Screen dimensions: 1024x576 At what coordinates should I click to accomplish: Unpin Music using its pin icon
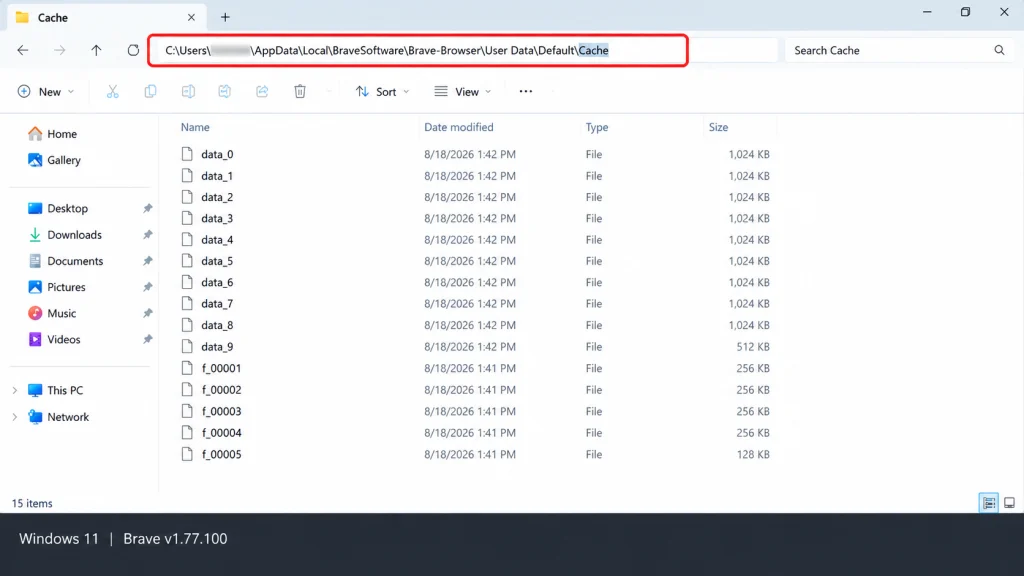coord(148,313)
